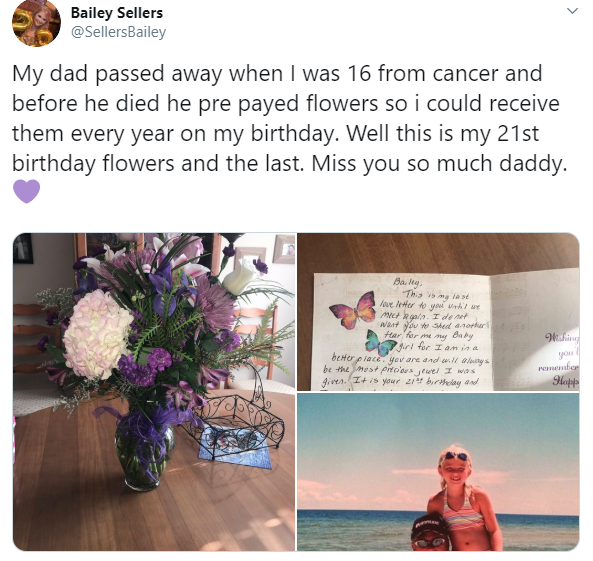The height and width of the screenshot is (561, 593).
Task: Open Bailey Sellers' profile avatar
Action: coord(37,23)
